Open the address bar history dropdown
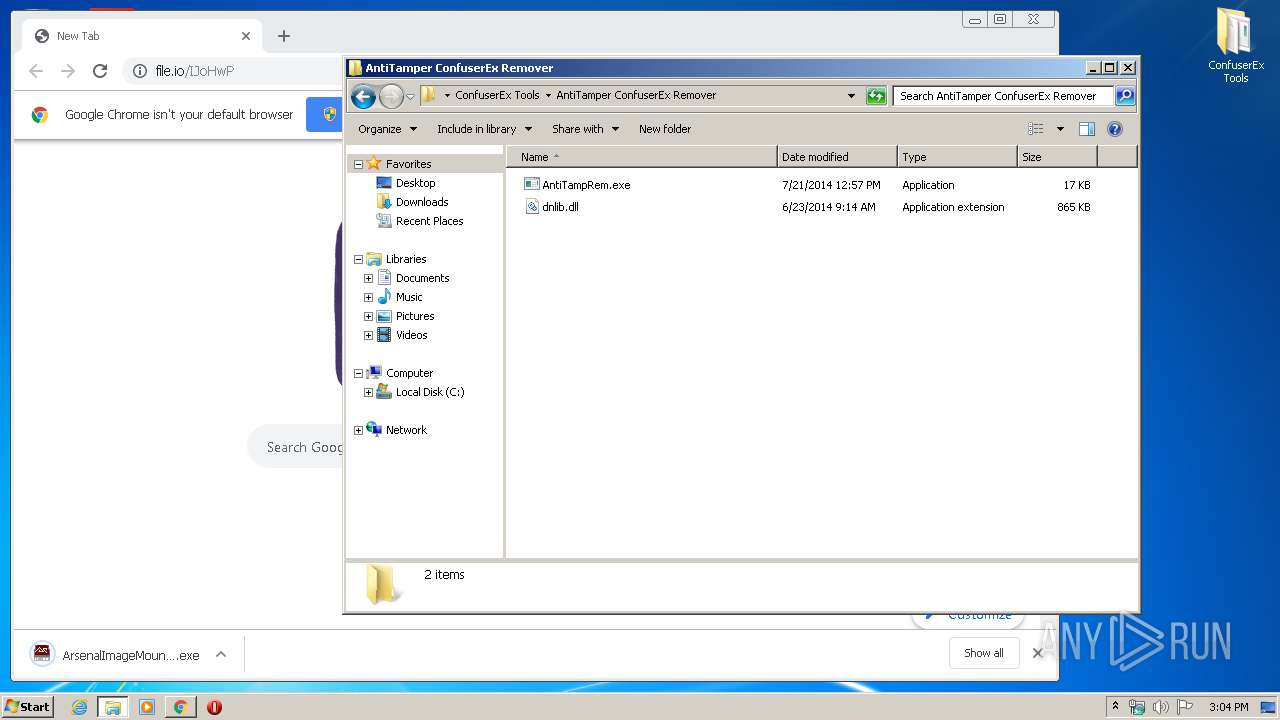The image size is (1280, 720). click(x=851, y=96)
